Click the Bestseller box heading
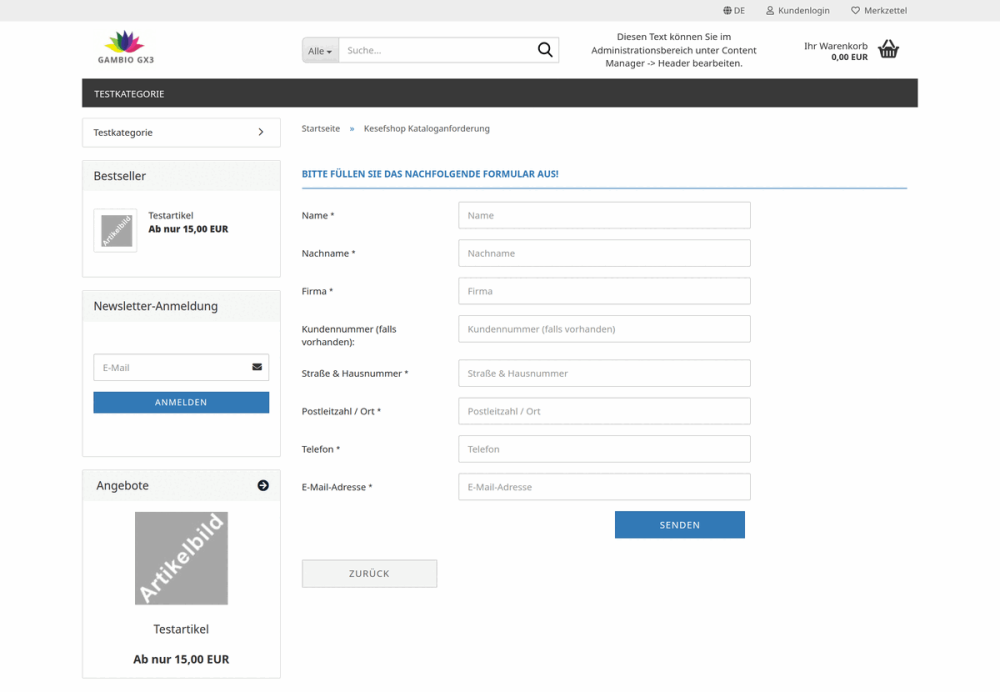The image size is (1000, 692). (120, 176)
